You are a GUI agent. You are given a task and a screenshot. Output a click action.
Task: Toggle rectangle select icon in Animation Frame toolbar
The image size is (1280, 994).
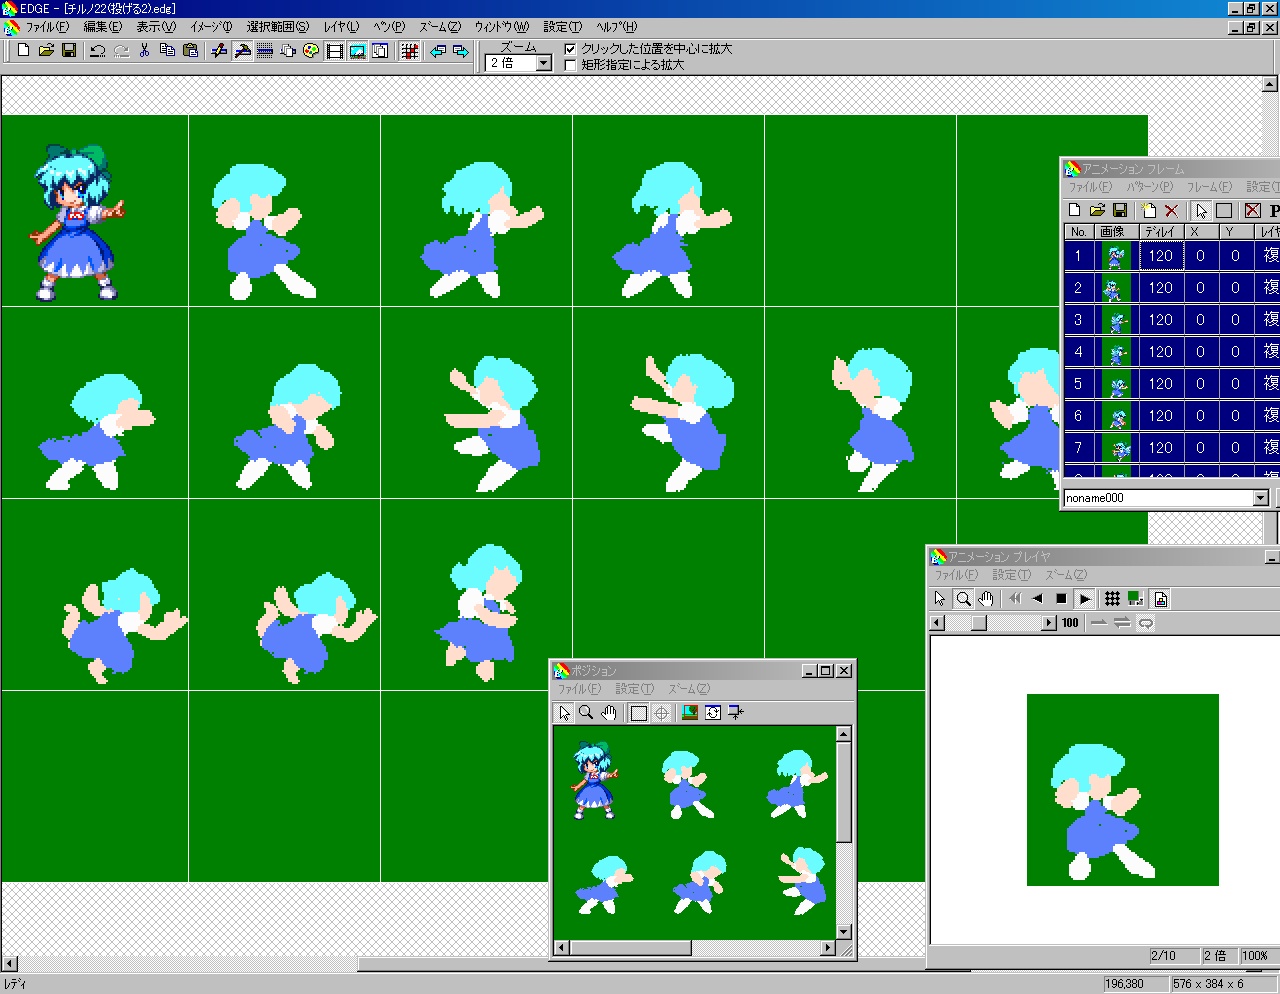point(1223,210)
